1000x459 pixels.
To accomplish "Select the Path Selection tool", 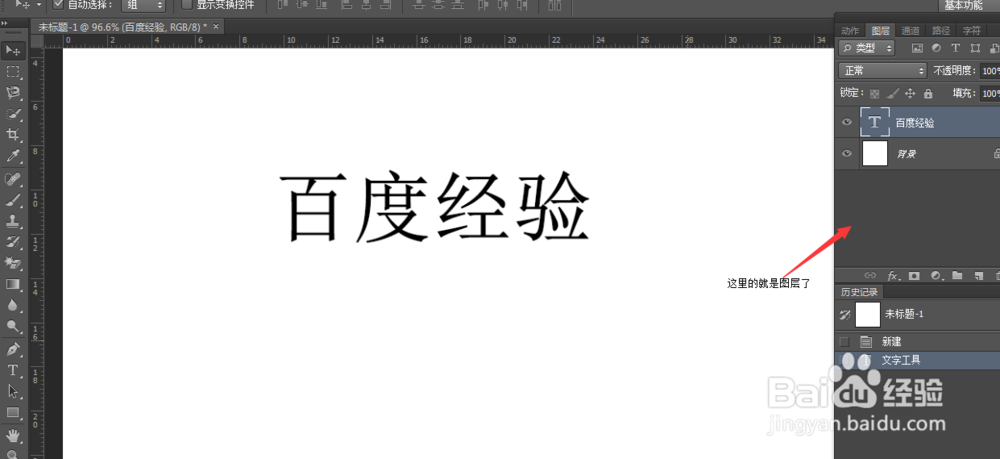I will tap(13, 391).
